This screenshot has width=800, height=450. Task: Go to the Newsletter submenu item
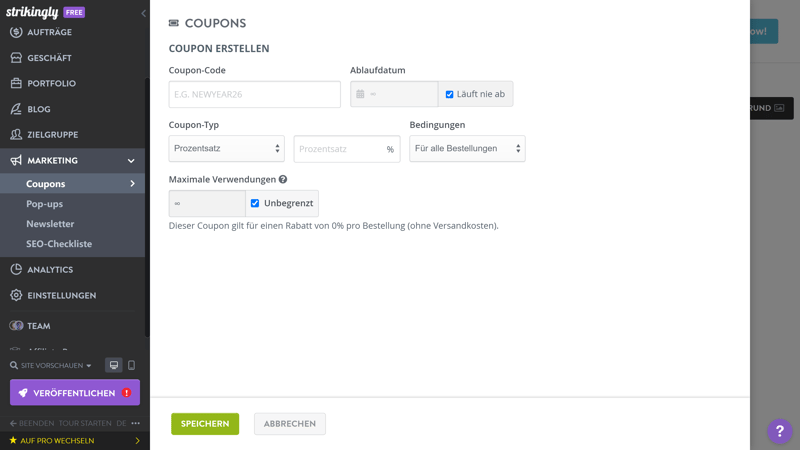pos(50,224)
